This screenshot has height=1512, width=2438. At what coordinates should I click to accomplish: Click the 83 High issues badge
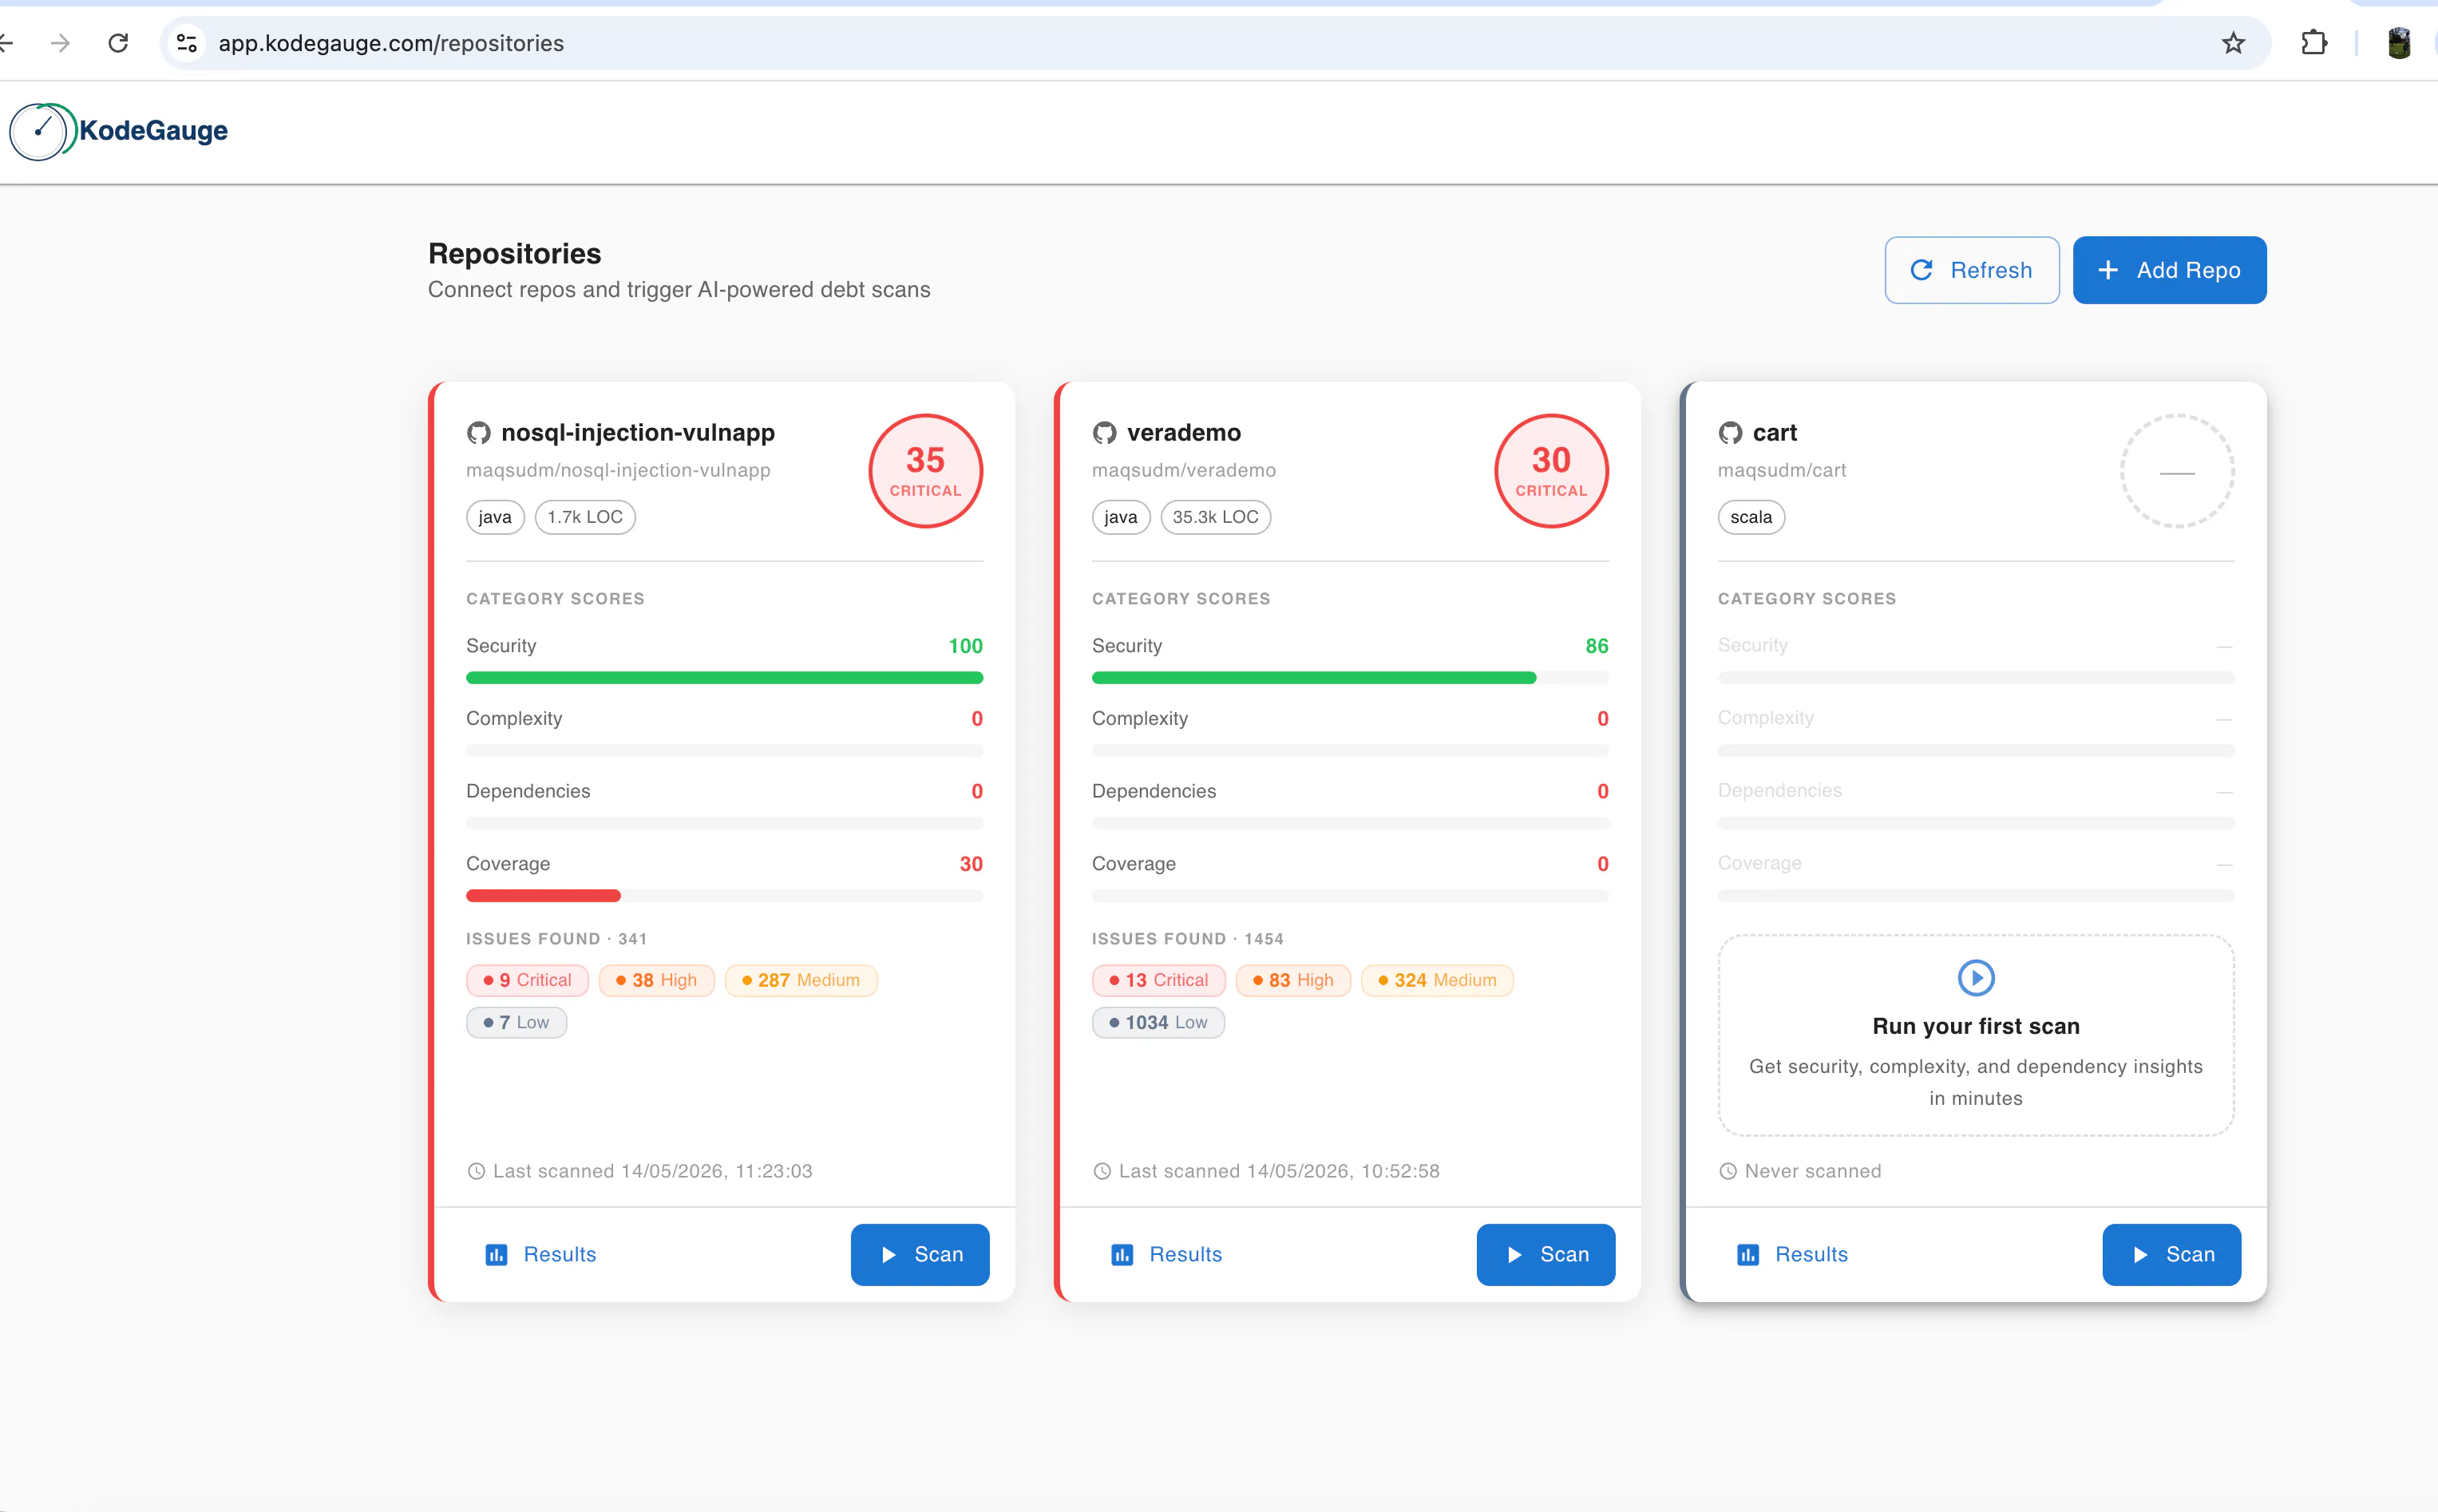(x=1293, y=980)
